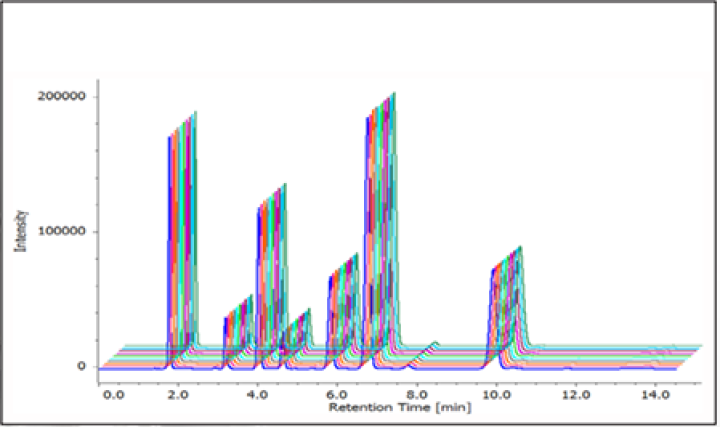The image size is (720, 427).
Task: Select the 200000 tick label on y-axis
Action: click(x=63, y=97)
